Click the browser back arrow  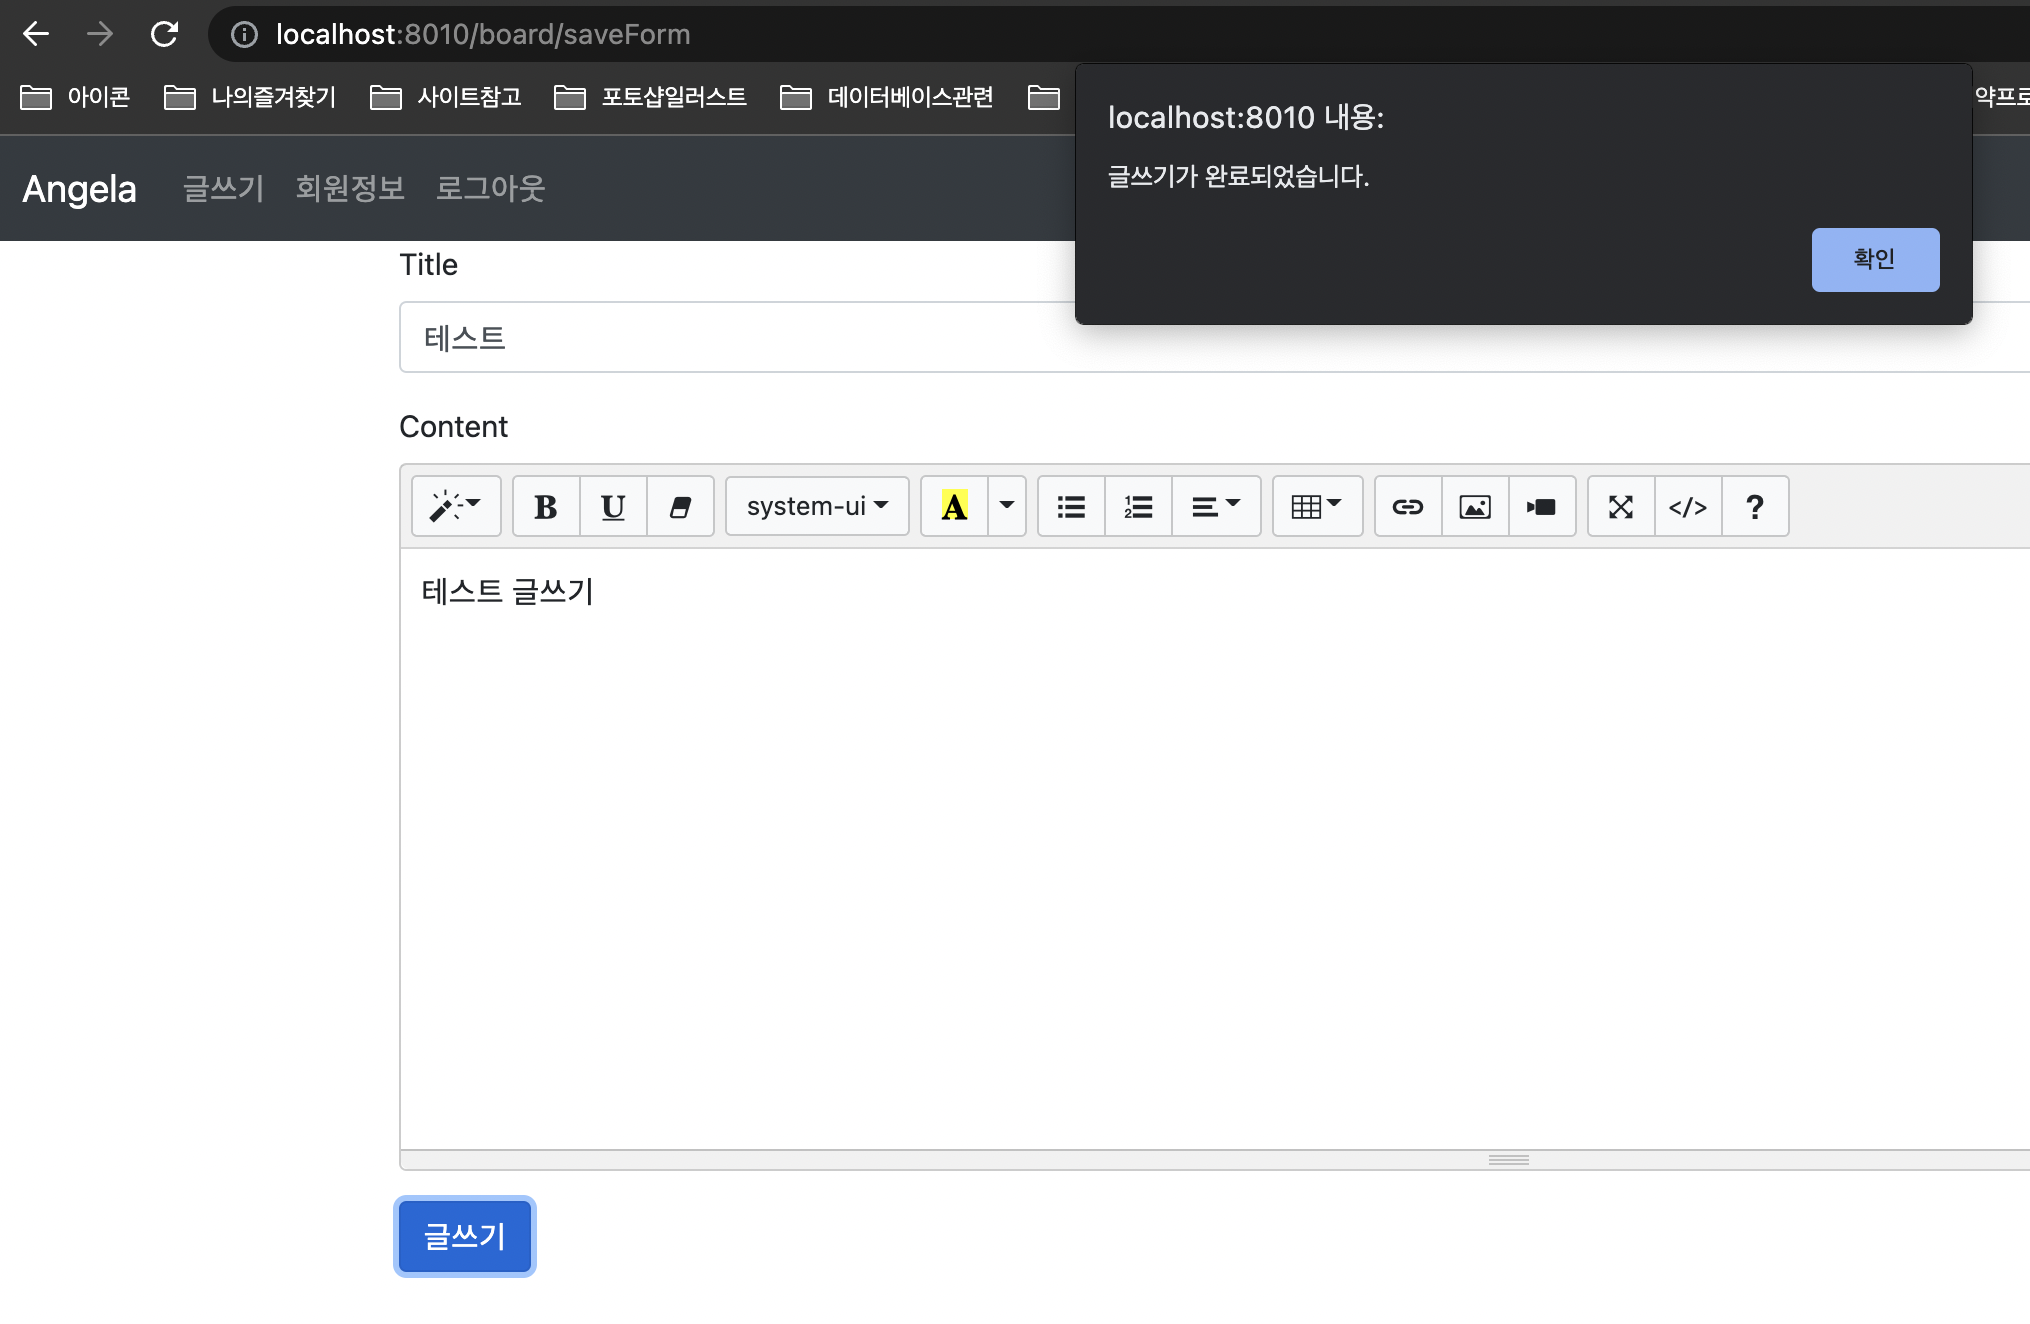(x=36, y=34)
